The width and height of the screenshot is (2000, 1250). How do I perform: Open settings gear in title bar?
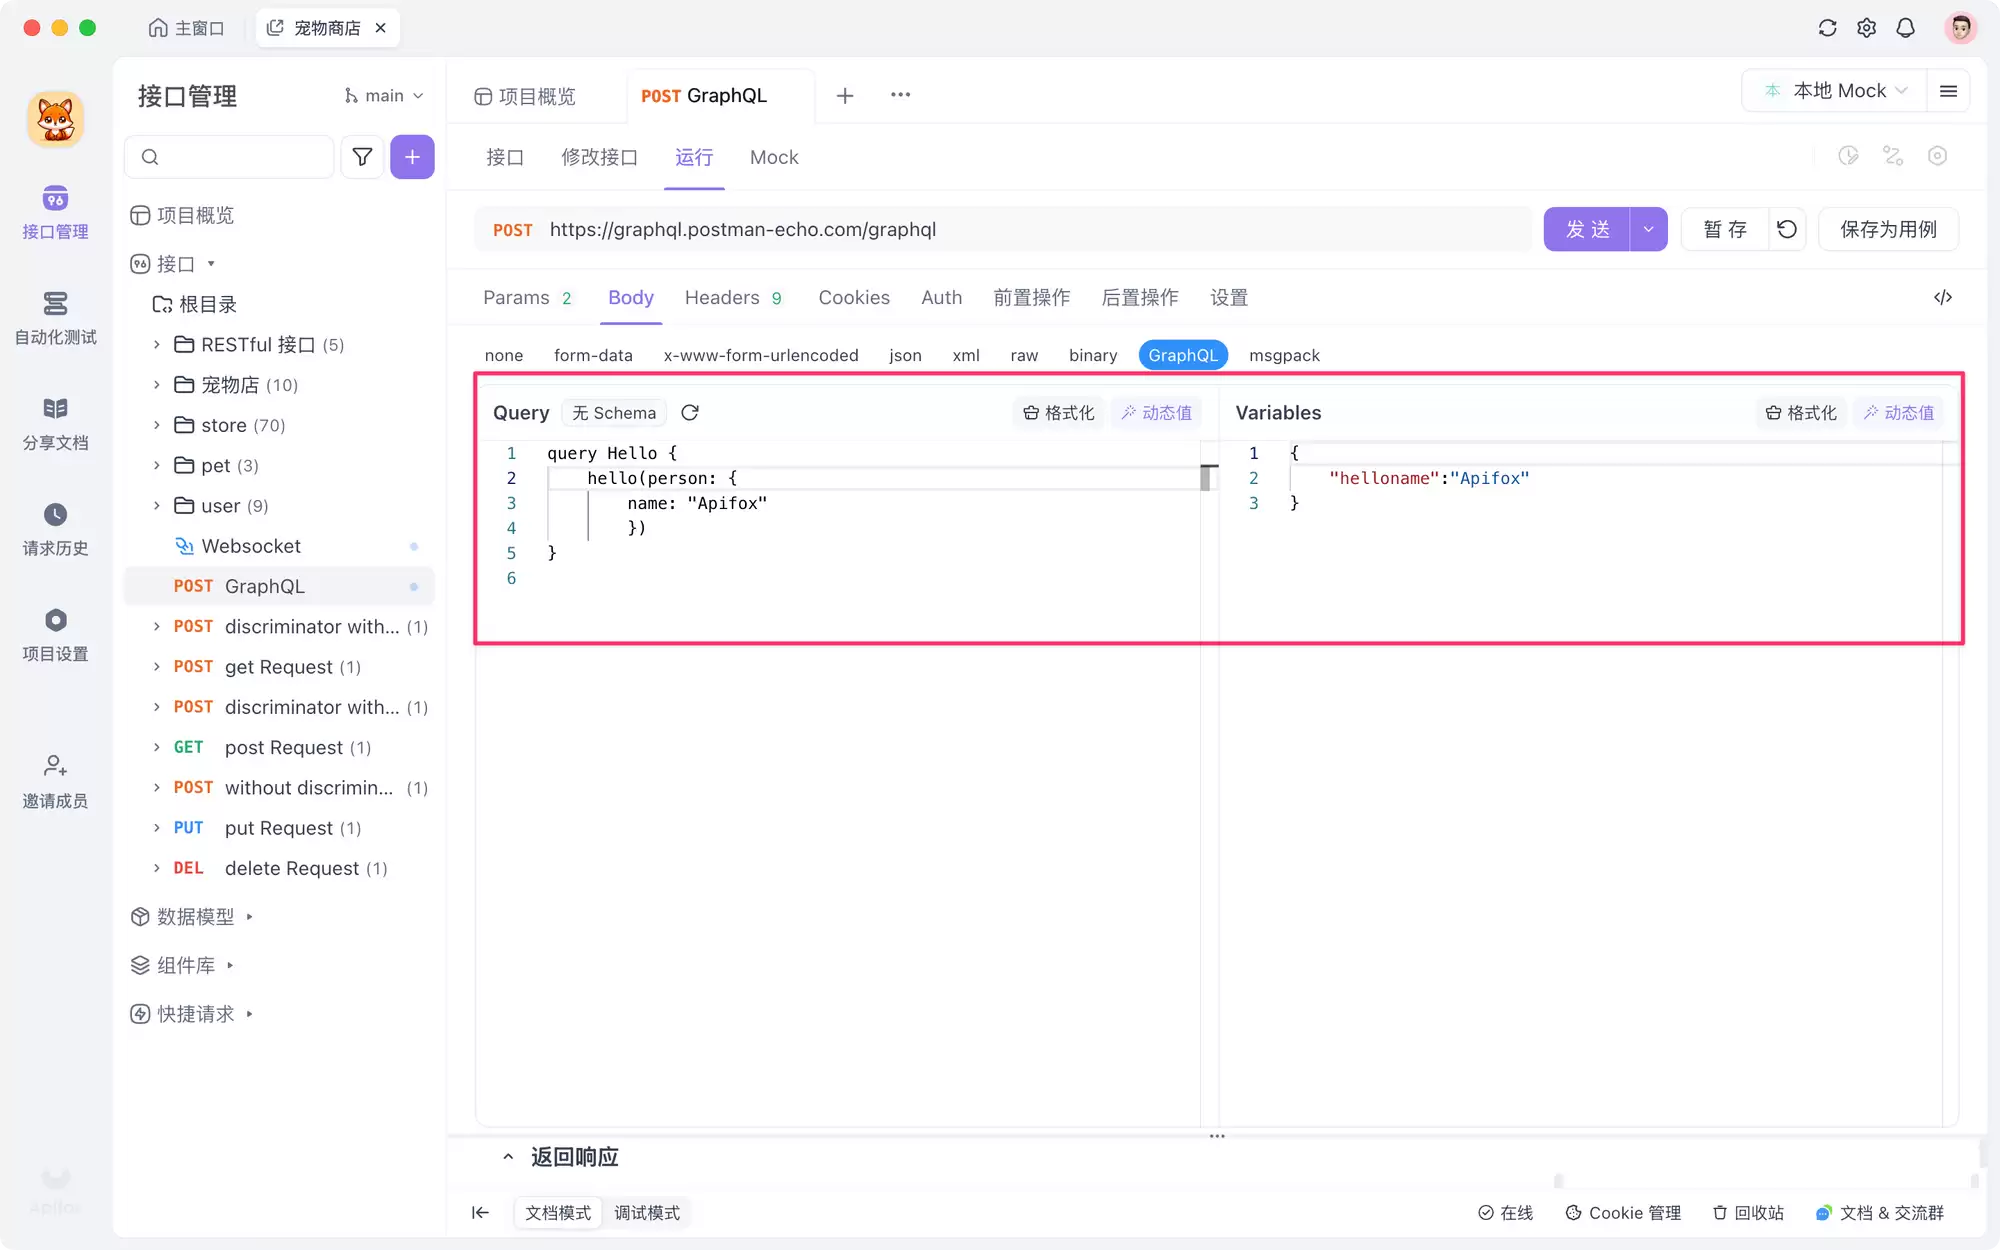coord(1866,28)
